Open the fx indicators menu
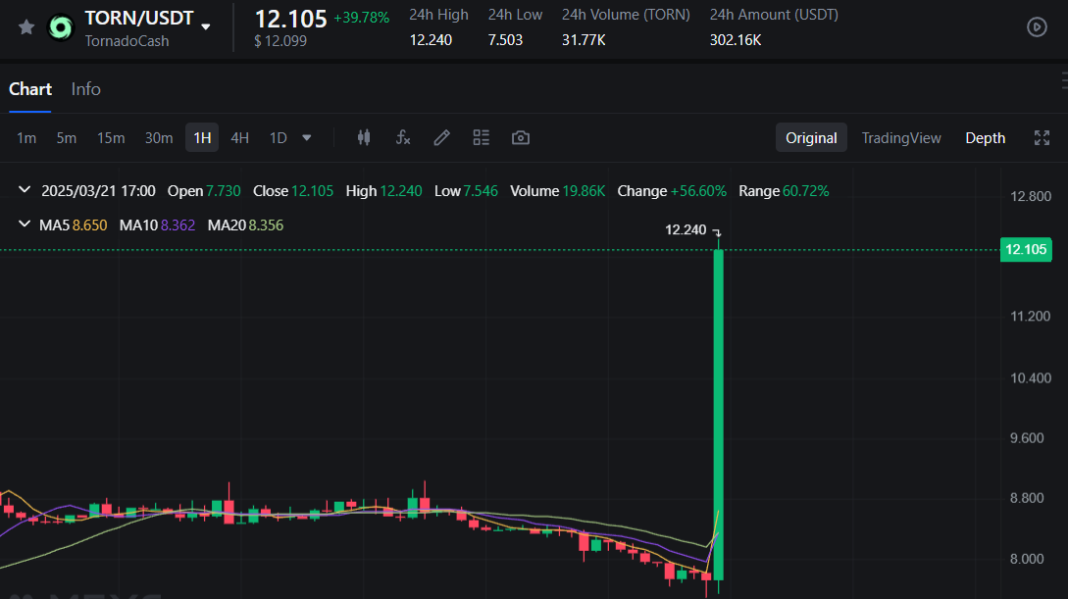Screen dimensions: 1068x599 [x=403, y=138]
